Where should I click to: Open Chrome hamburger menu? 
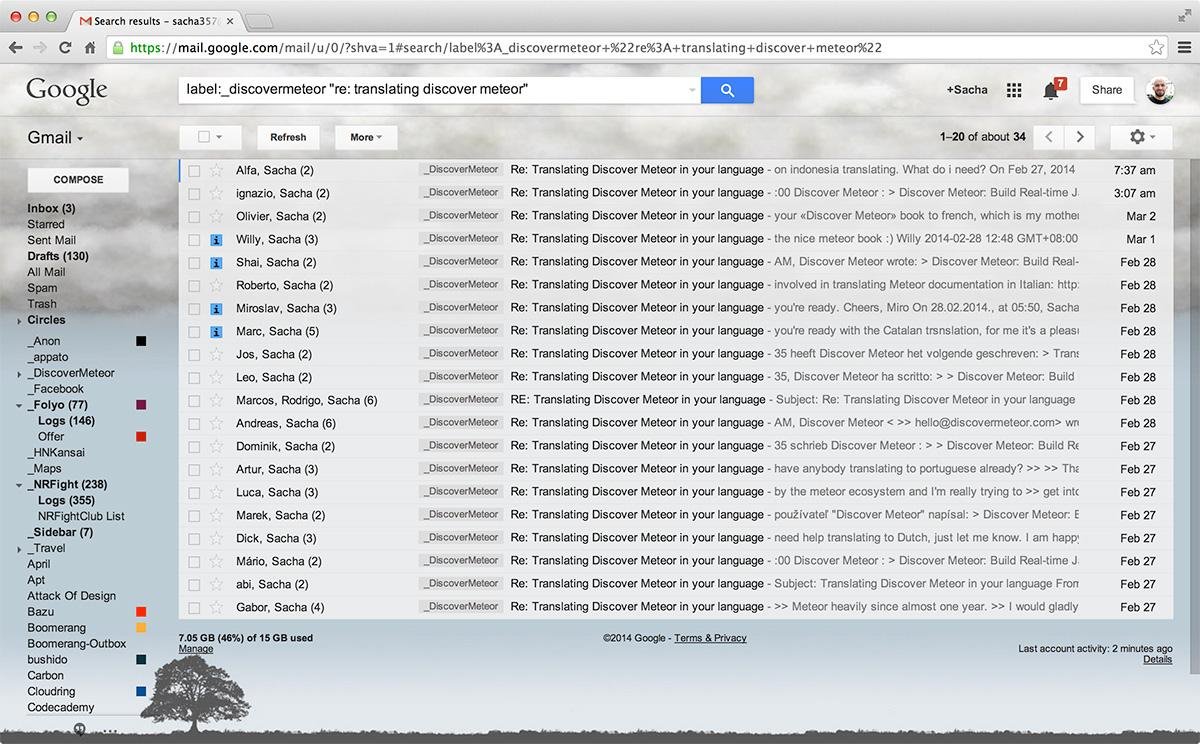tap(1184, 47)
